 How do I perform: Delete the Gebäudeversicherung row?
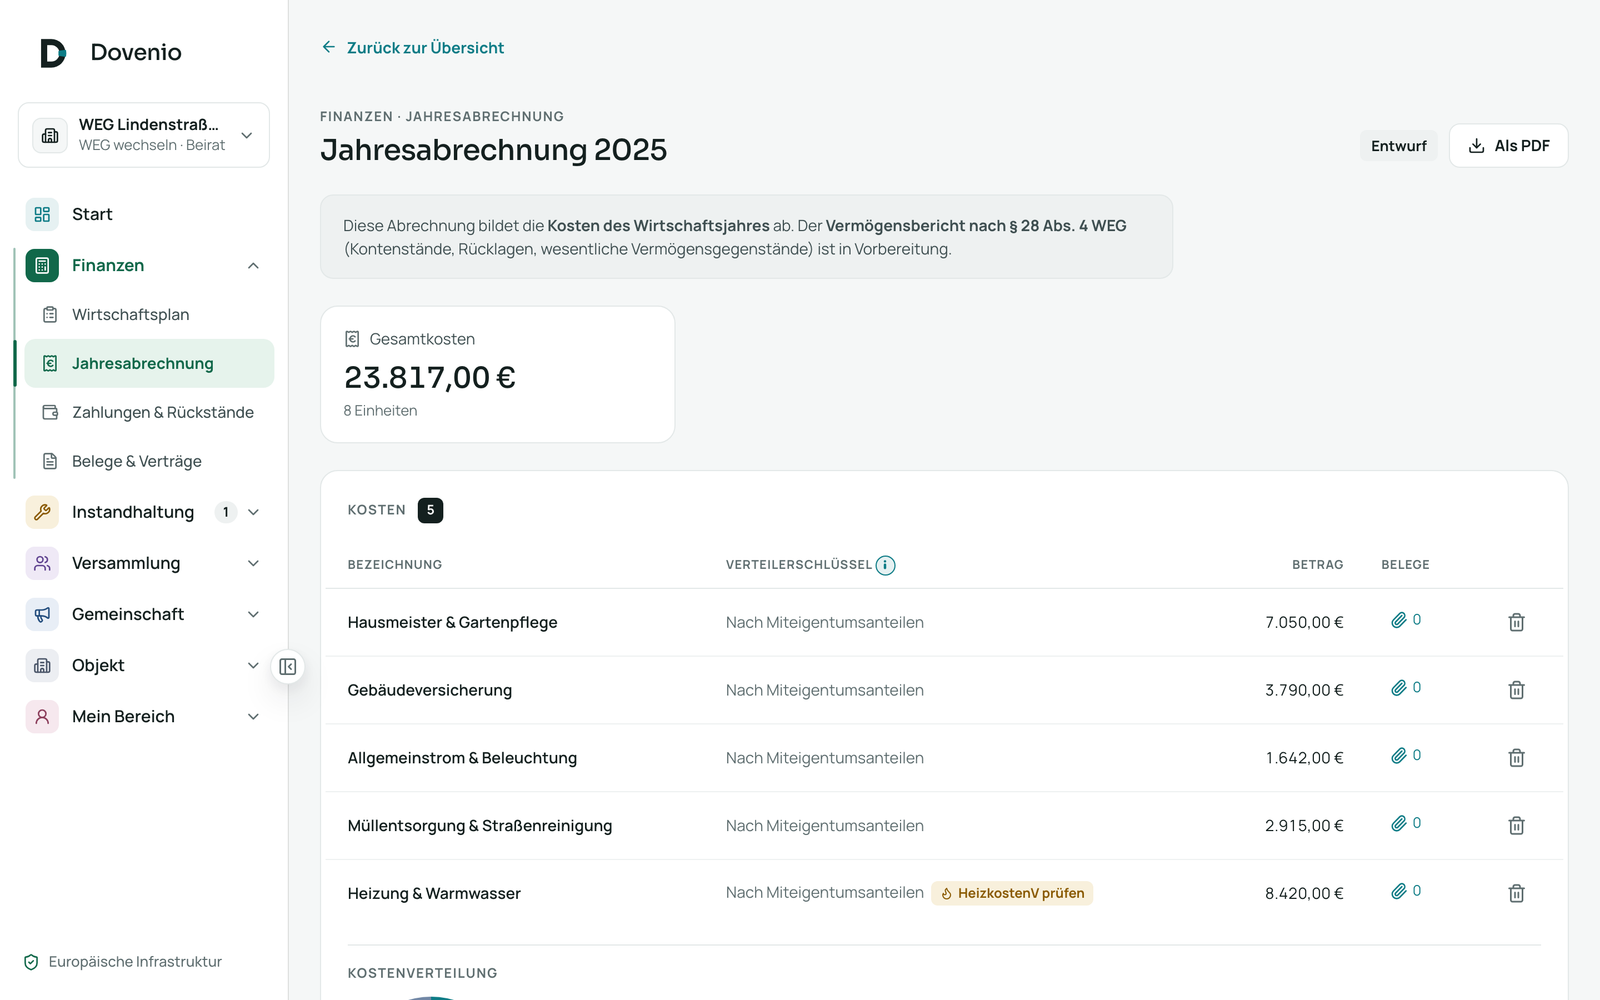pyautogui.click(x=1516, y=690)
